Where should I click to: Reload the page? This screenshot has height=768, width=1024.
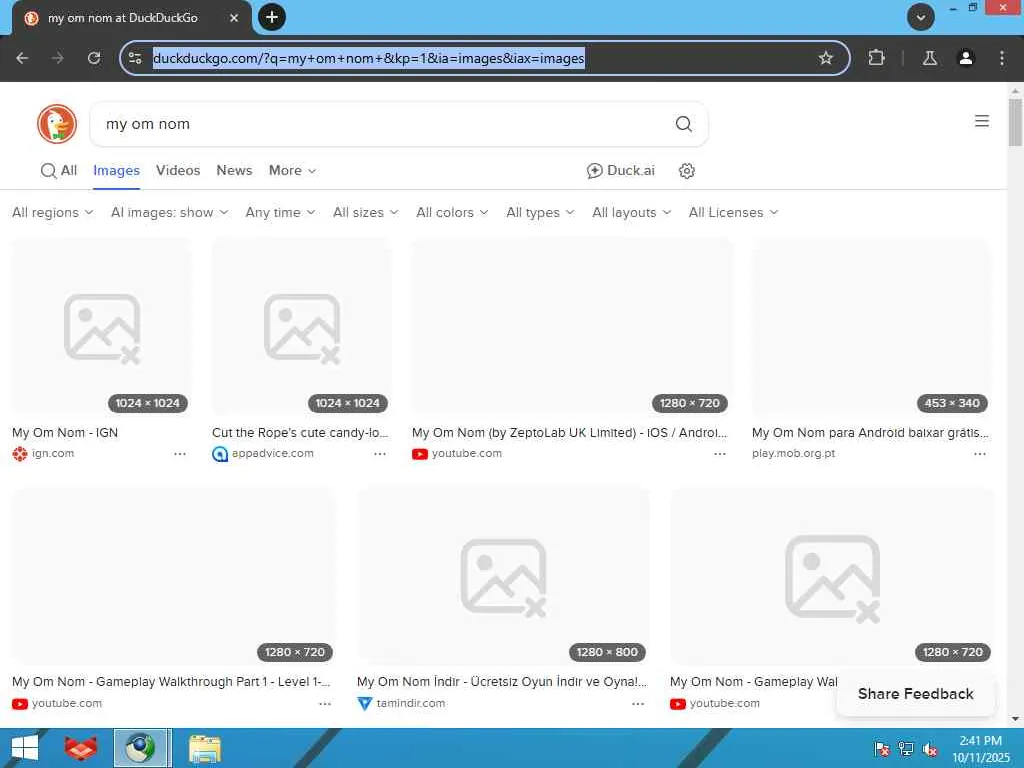click(x=94, y=58)
